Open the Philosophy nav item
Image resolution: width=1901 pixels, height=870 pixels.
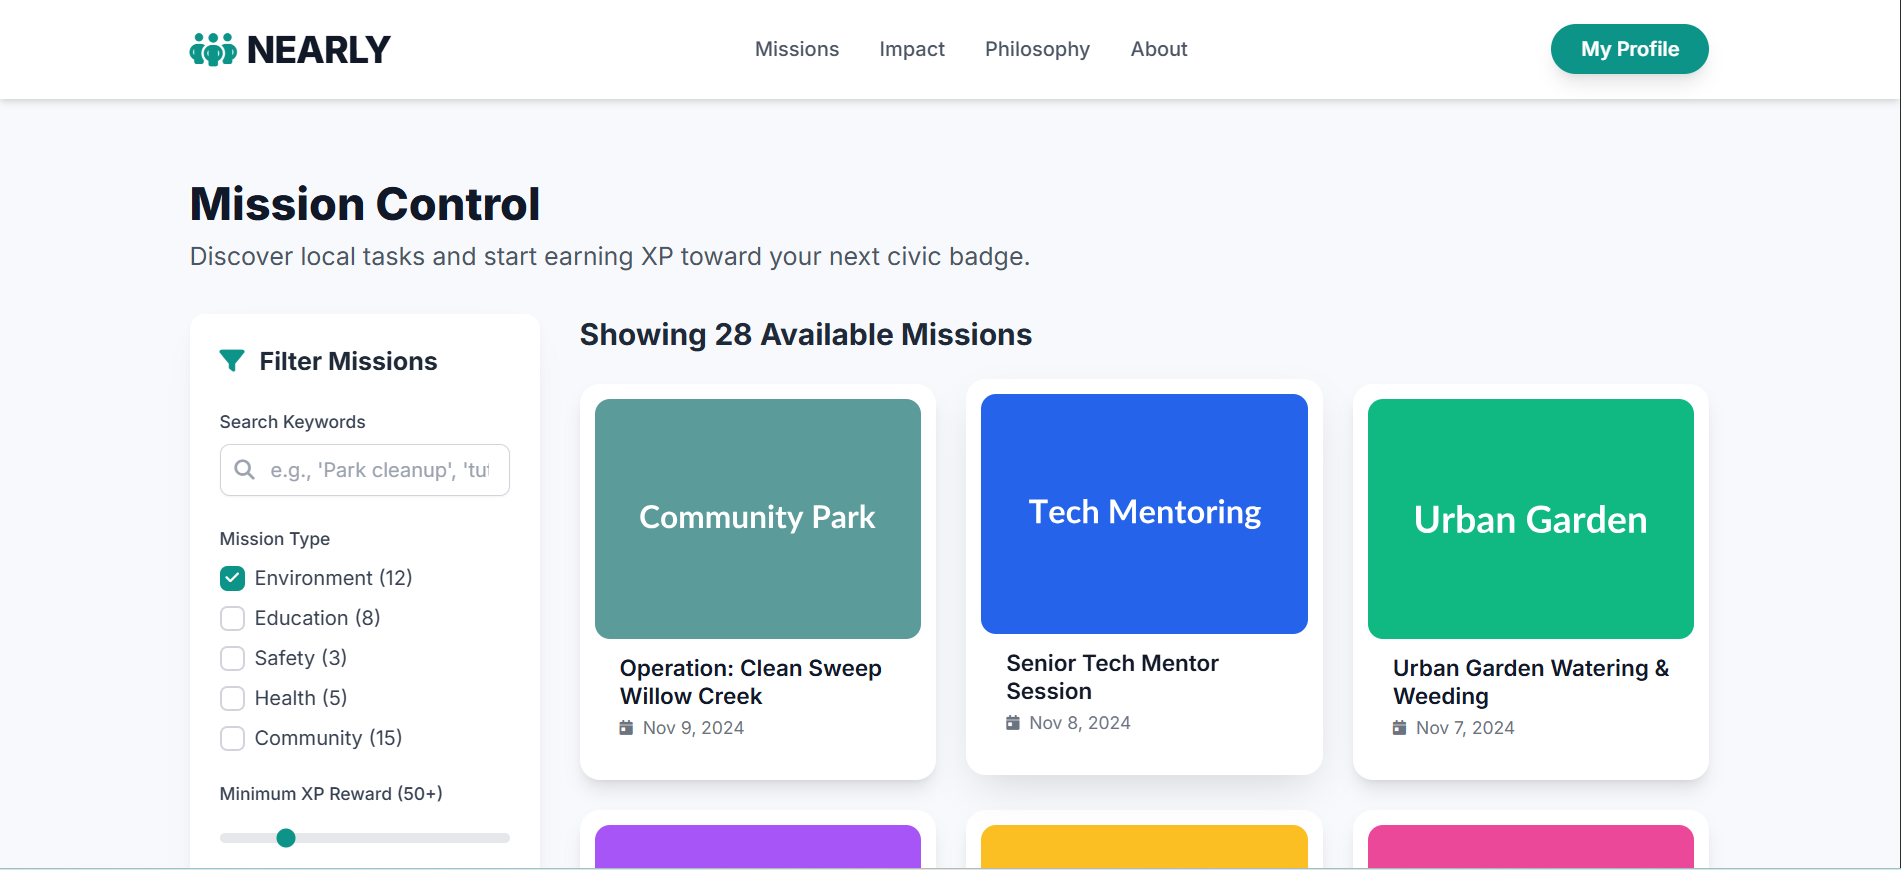(1037, 49)
